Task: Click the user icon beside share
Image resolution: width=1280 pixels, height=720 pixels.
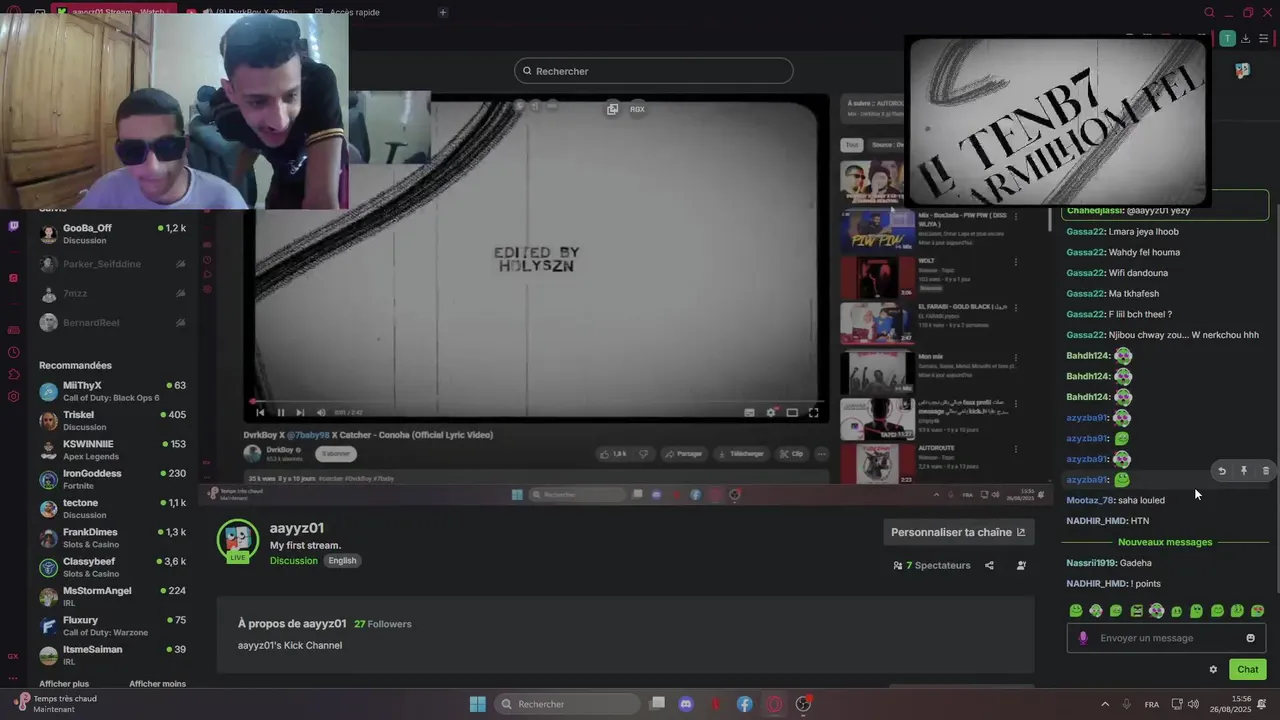Action: (1021, 566)
